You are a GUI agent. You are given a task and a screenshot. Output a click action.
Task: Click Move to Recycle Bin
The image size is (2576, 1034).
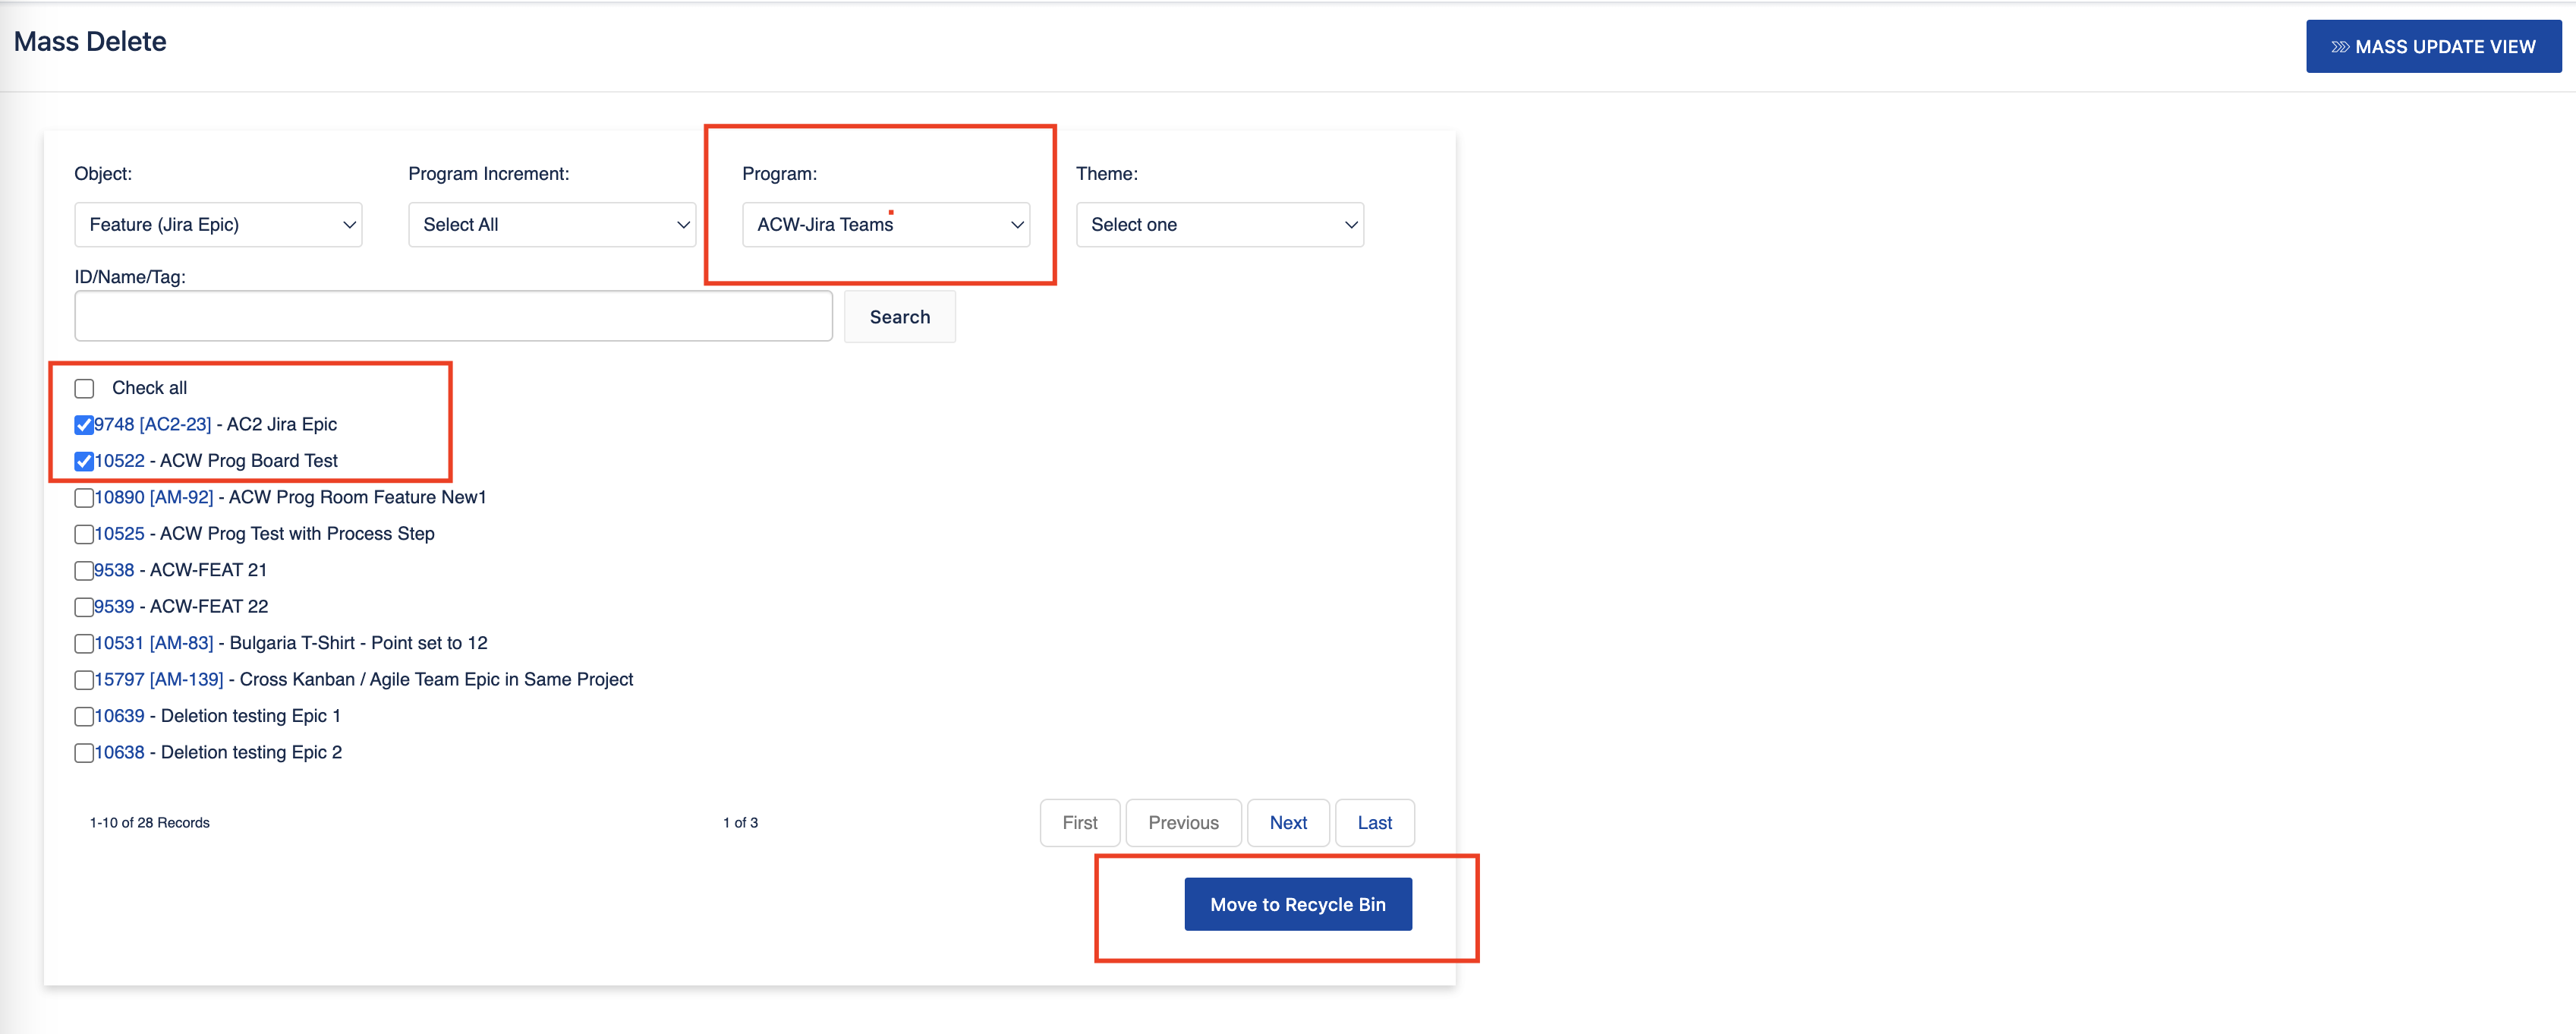click(1297, 904)
